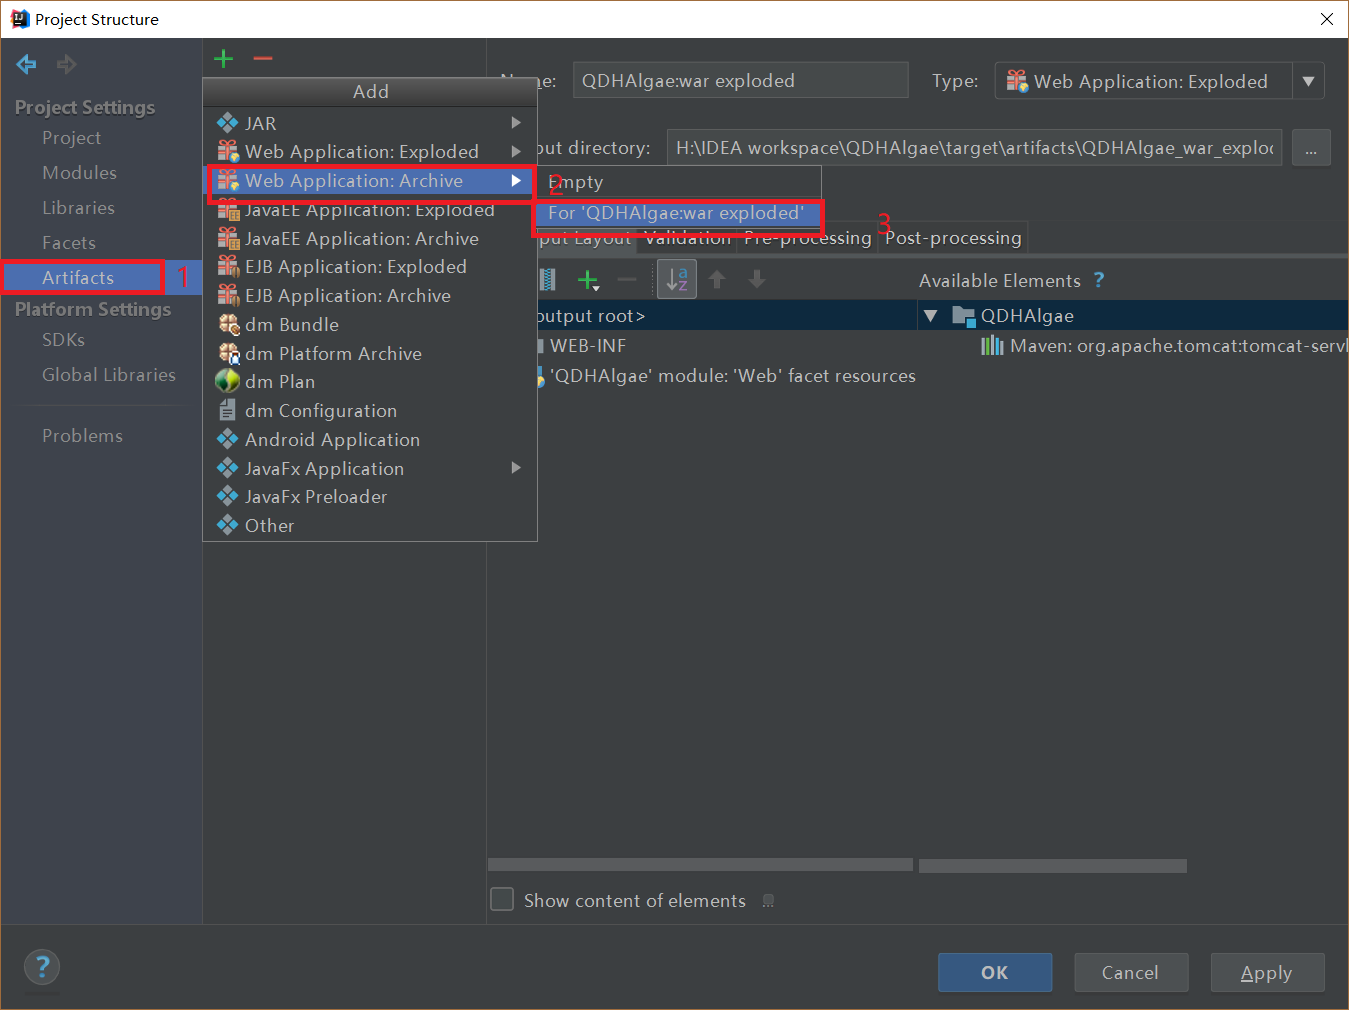Choose Other in the Add menu
This screenshot has height=1010, width=1349.
click(370, 526)
